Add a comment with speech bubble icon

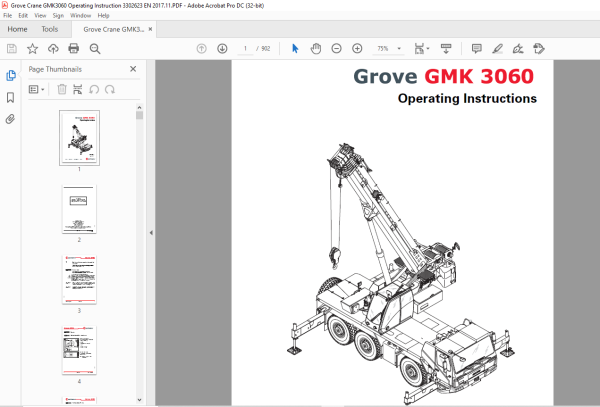click(x=476, y=49)
